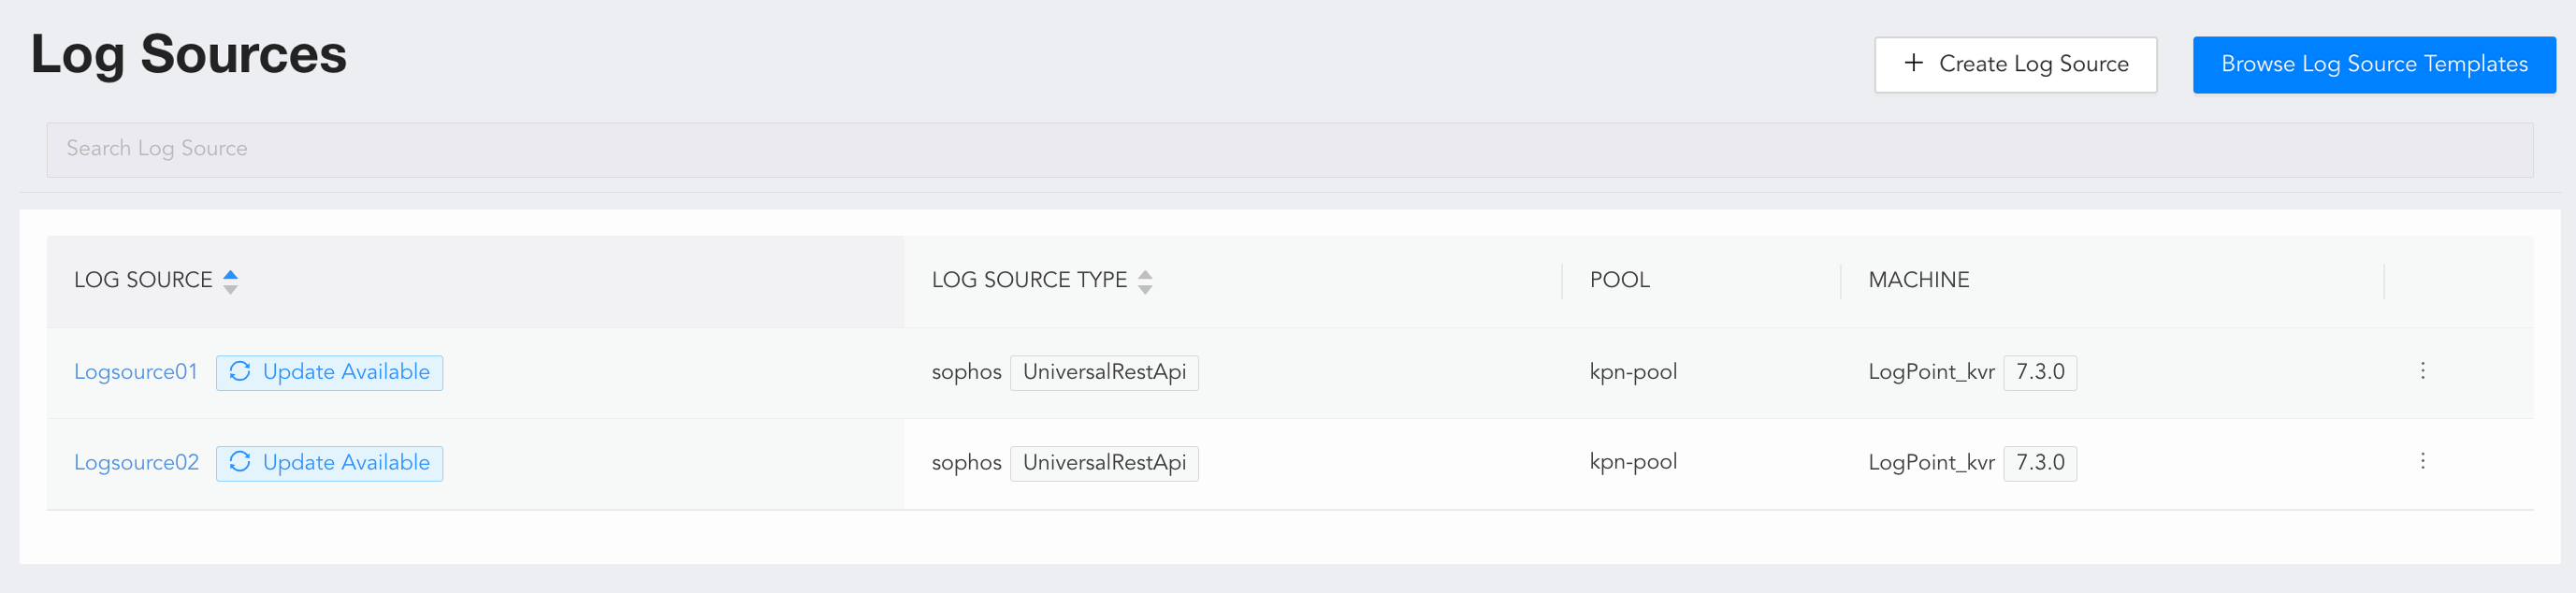Click sophos in the Logsource02 row

965,462
